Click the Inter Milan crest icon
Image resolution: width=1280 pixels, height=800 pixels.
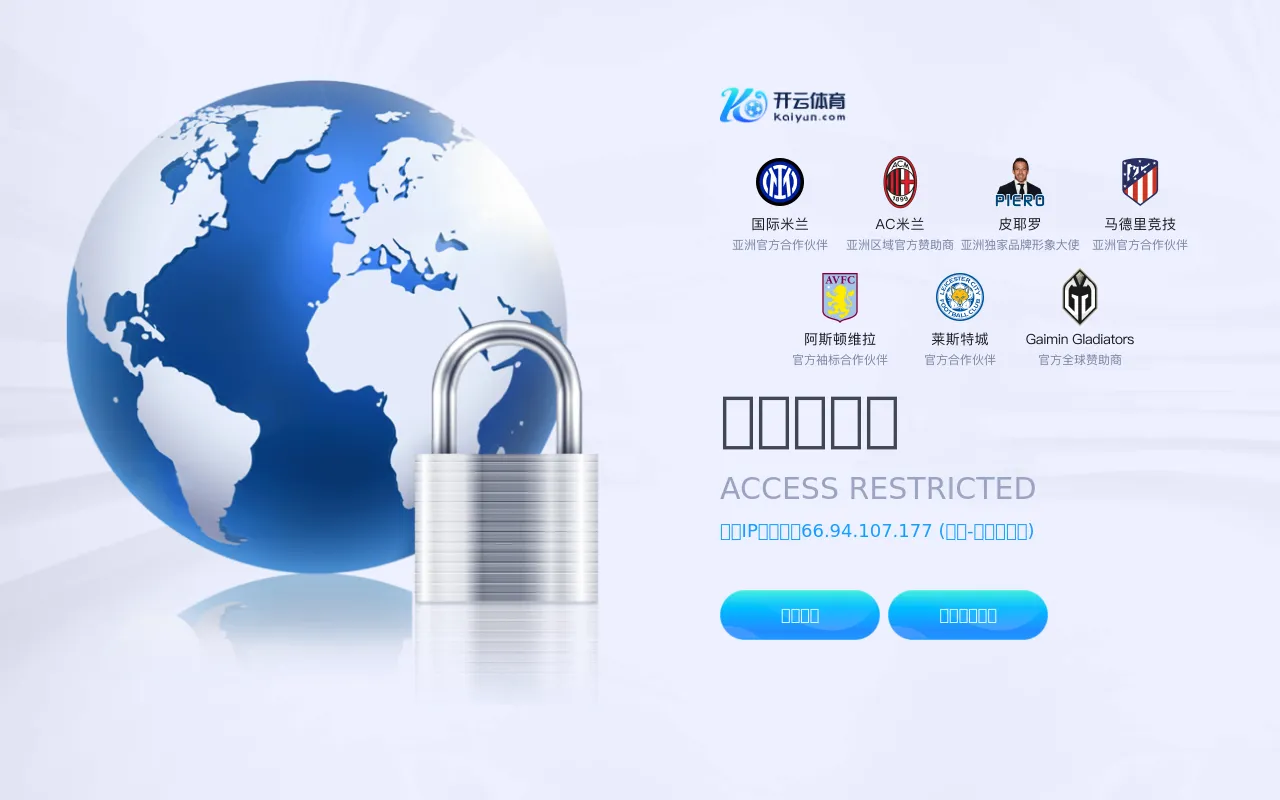point(780,182)
